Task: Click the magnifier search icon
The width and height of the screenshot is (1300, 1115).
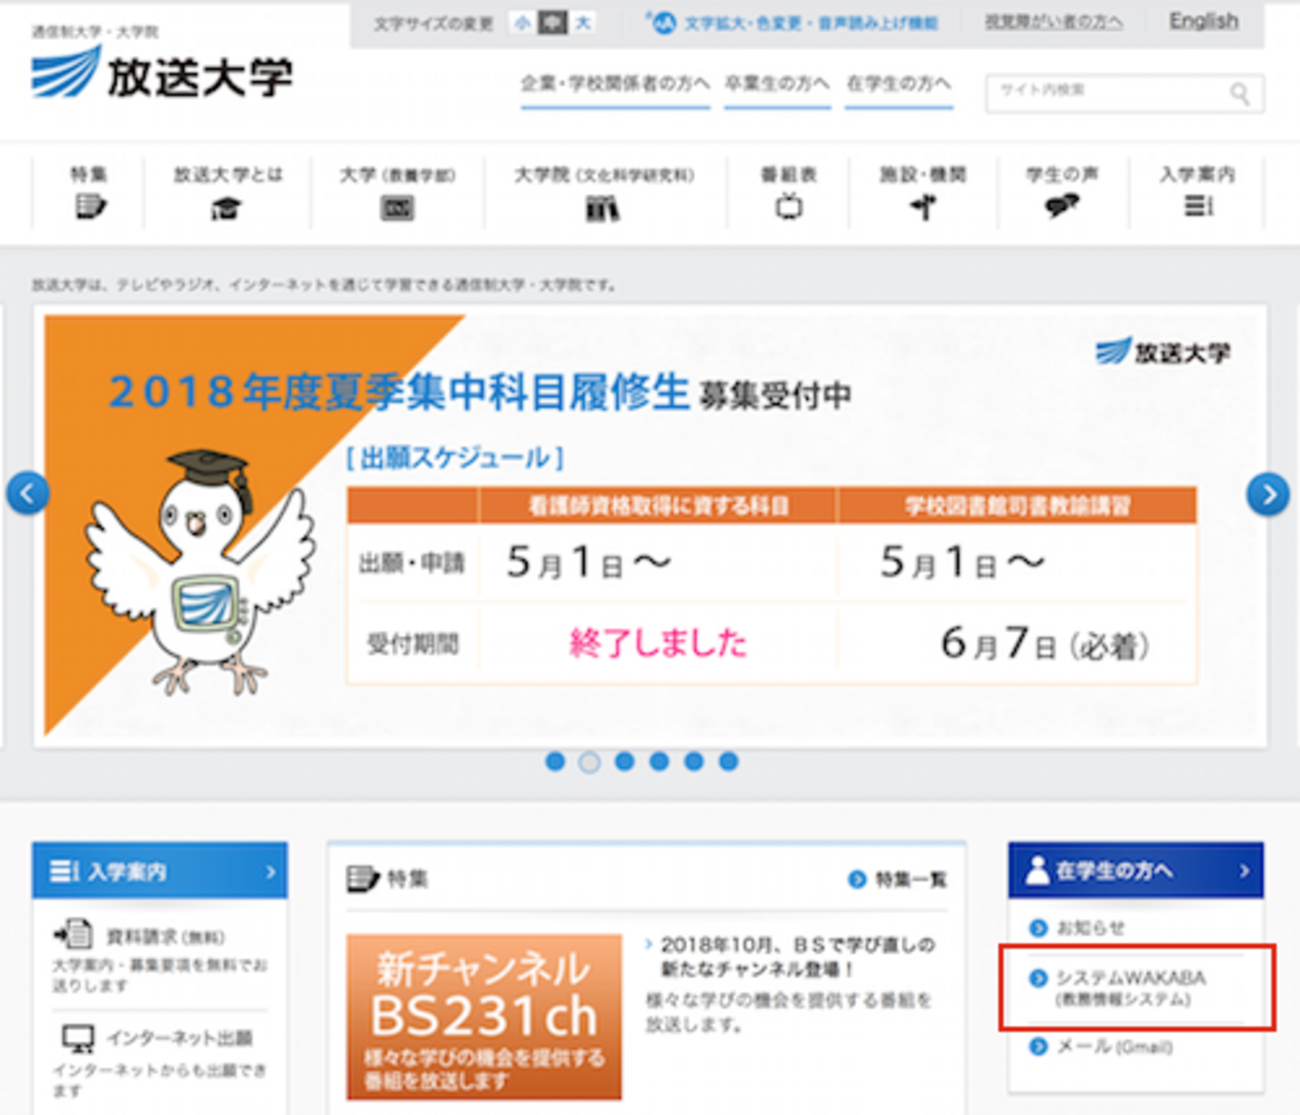Action: click(1240, 94)
